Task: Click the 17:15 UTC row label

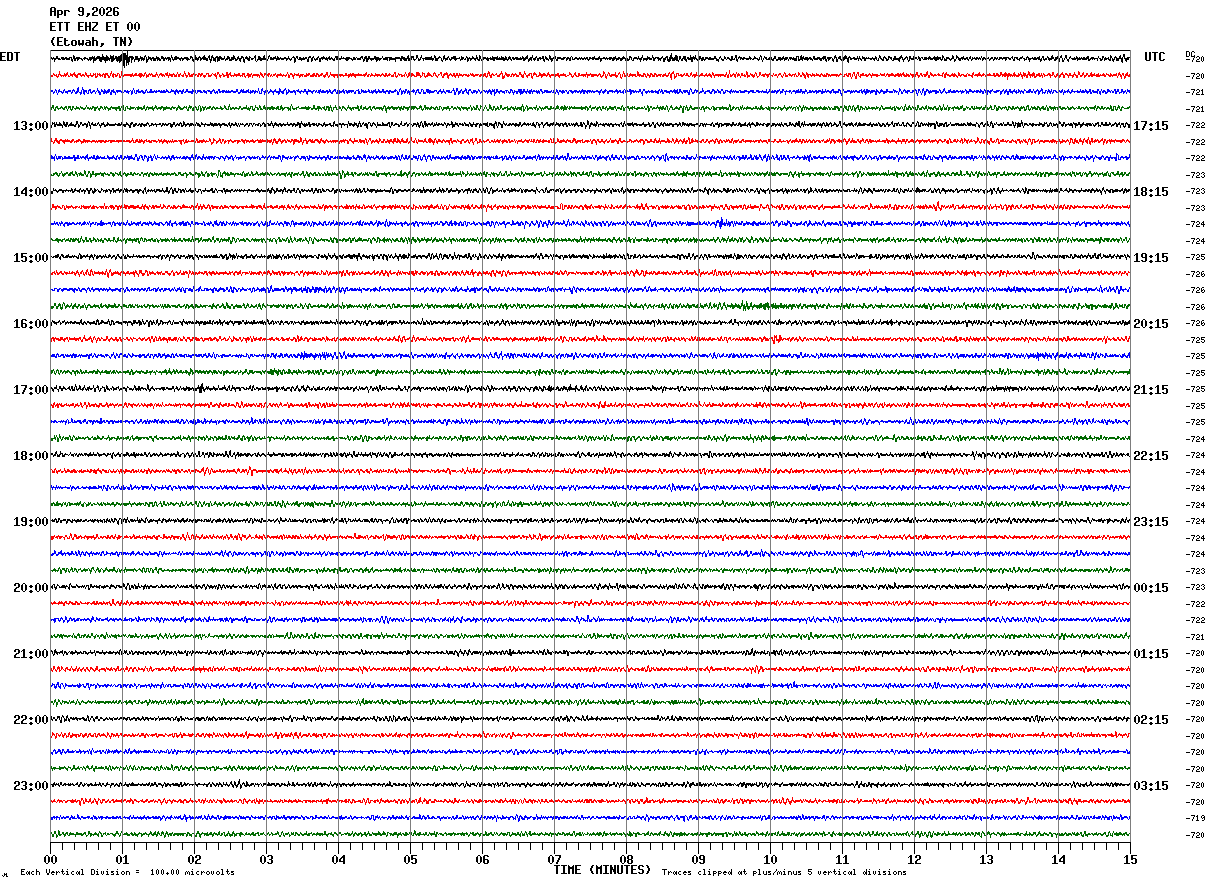Action: [x=1150, y=126]
